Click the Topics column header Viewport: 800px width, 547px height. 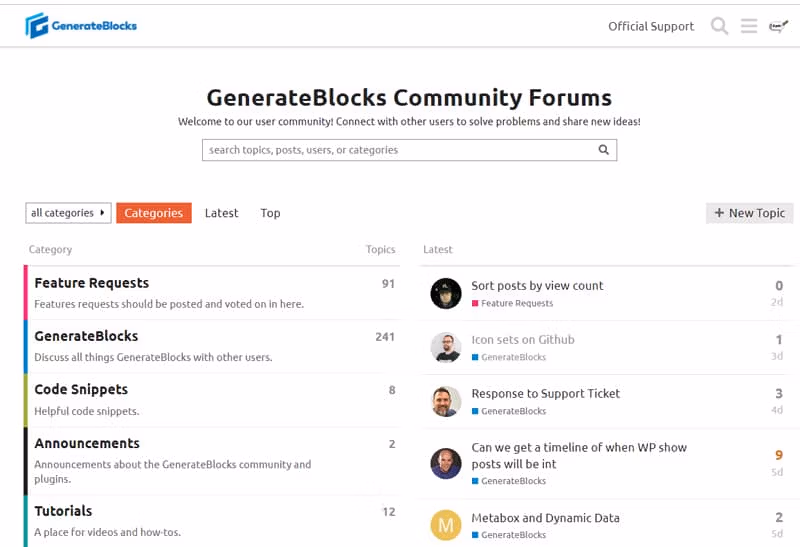tap(380, 250)
